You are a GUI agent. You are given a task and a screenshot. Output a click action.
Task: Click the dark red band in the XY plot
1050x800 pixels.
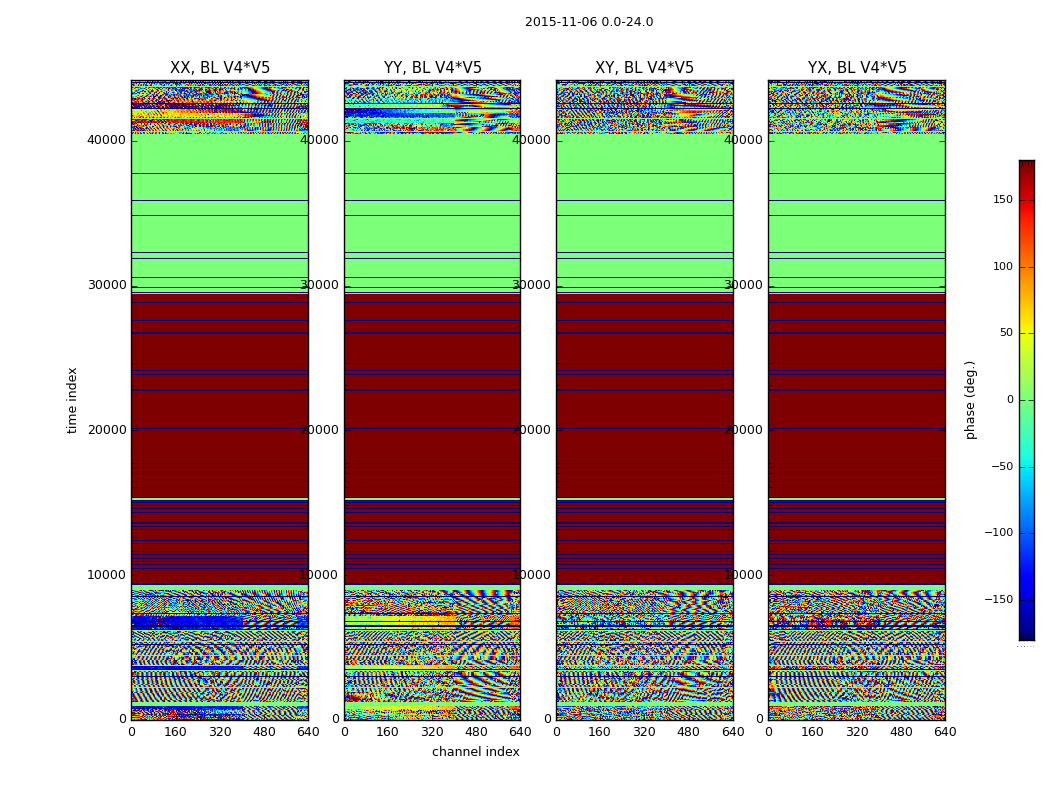(x=644, y=450)
